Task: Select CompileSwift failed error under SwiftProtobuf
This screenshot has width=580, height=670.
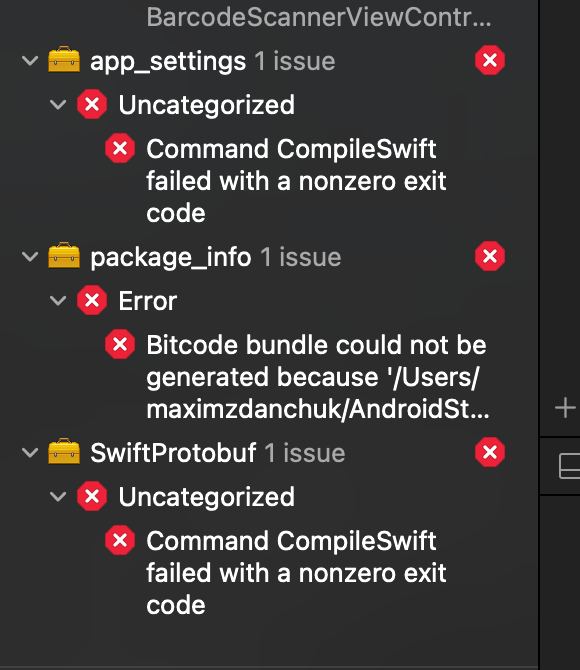Action: pos(296,573)
